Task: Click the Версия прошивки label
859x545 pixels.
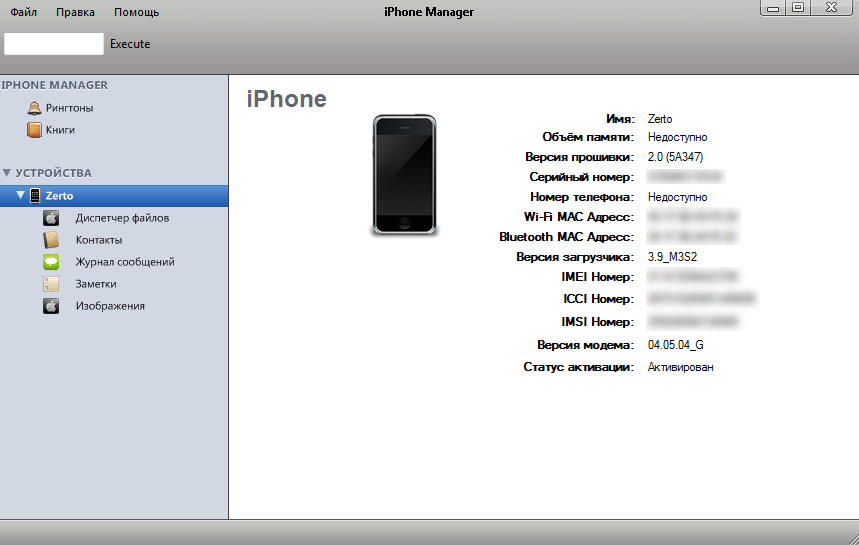Action: pos(579,157)
